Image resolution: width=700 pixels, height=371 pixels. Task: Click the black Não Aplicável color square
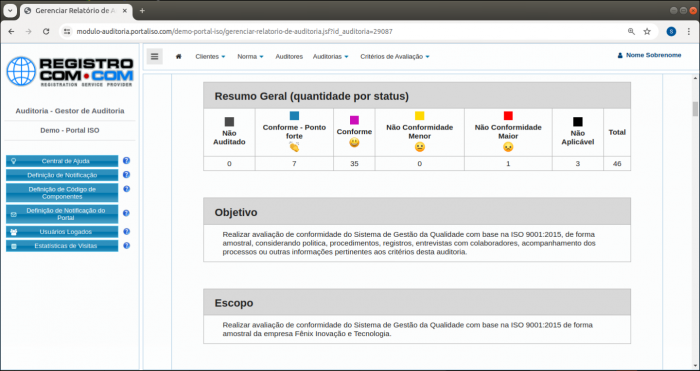(578, 122)
